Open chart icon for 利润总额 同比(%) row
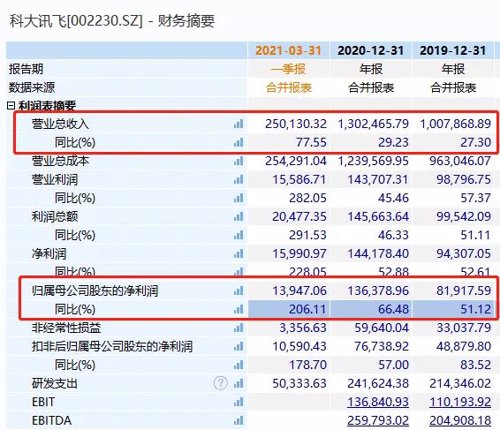The width and height of the screenshot is (500, 430). tap(238, 235)
